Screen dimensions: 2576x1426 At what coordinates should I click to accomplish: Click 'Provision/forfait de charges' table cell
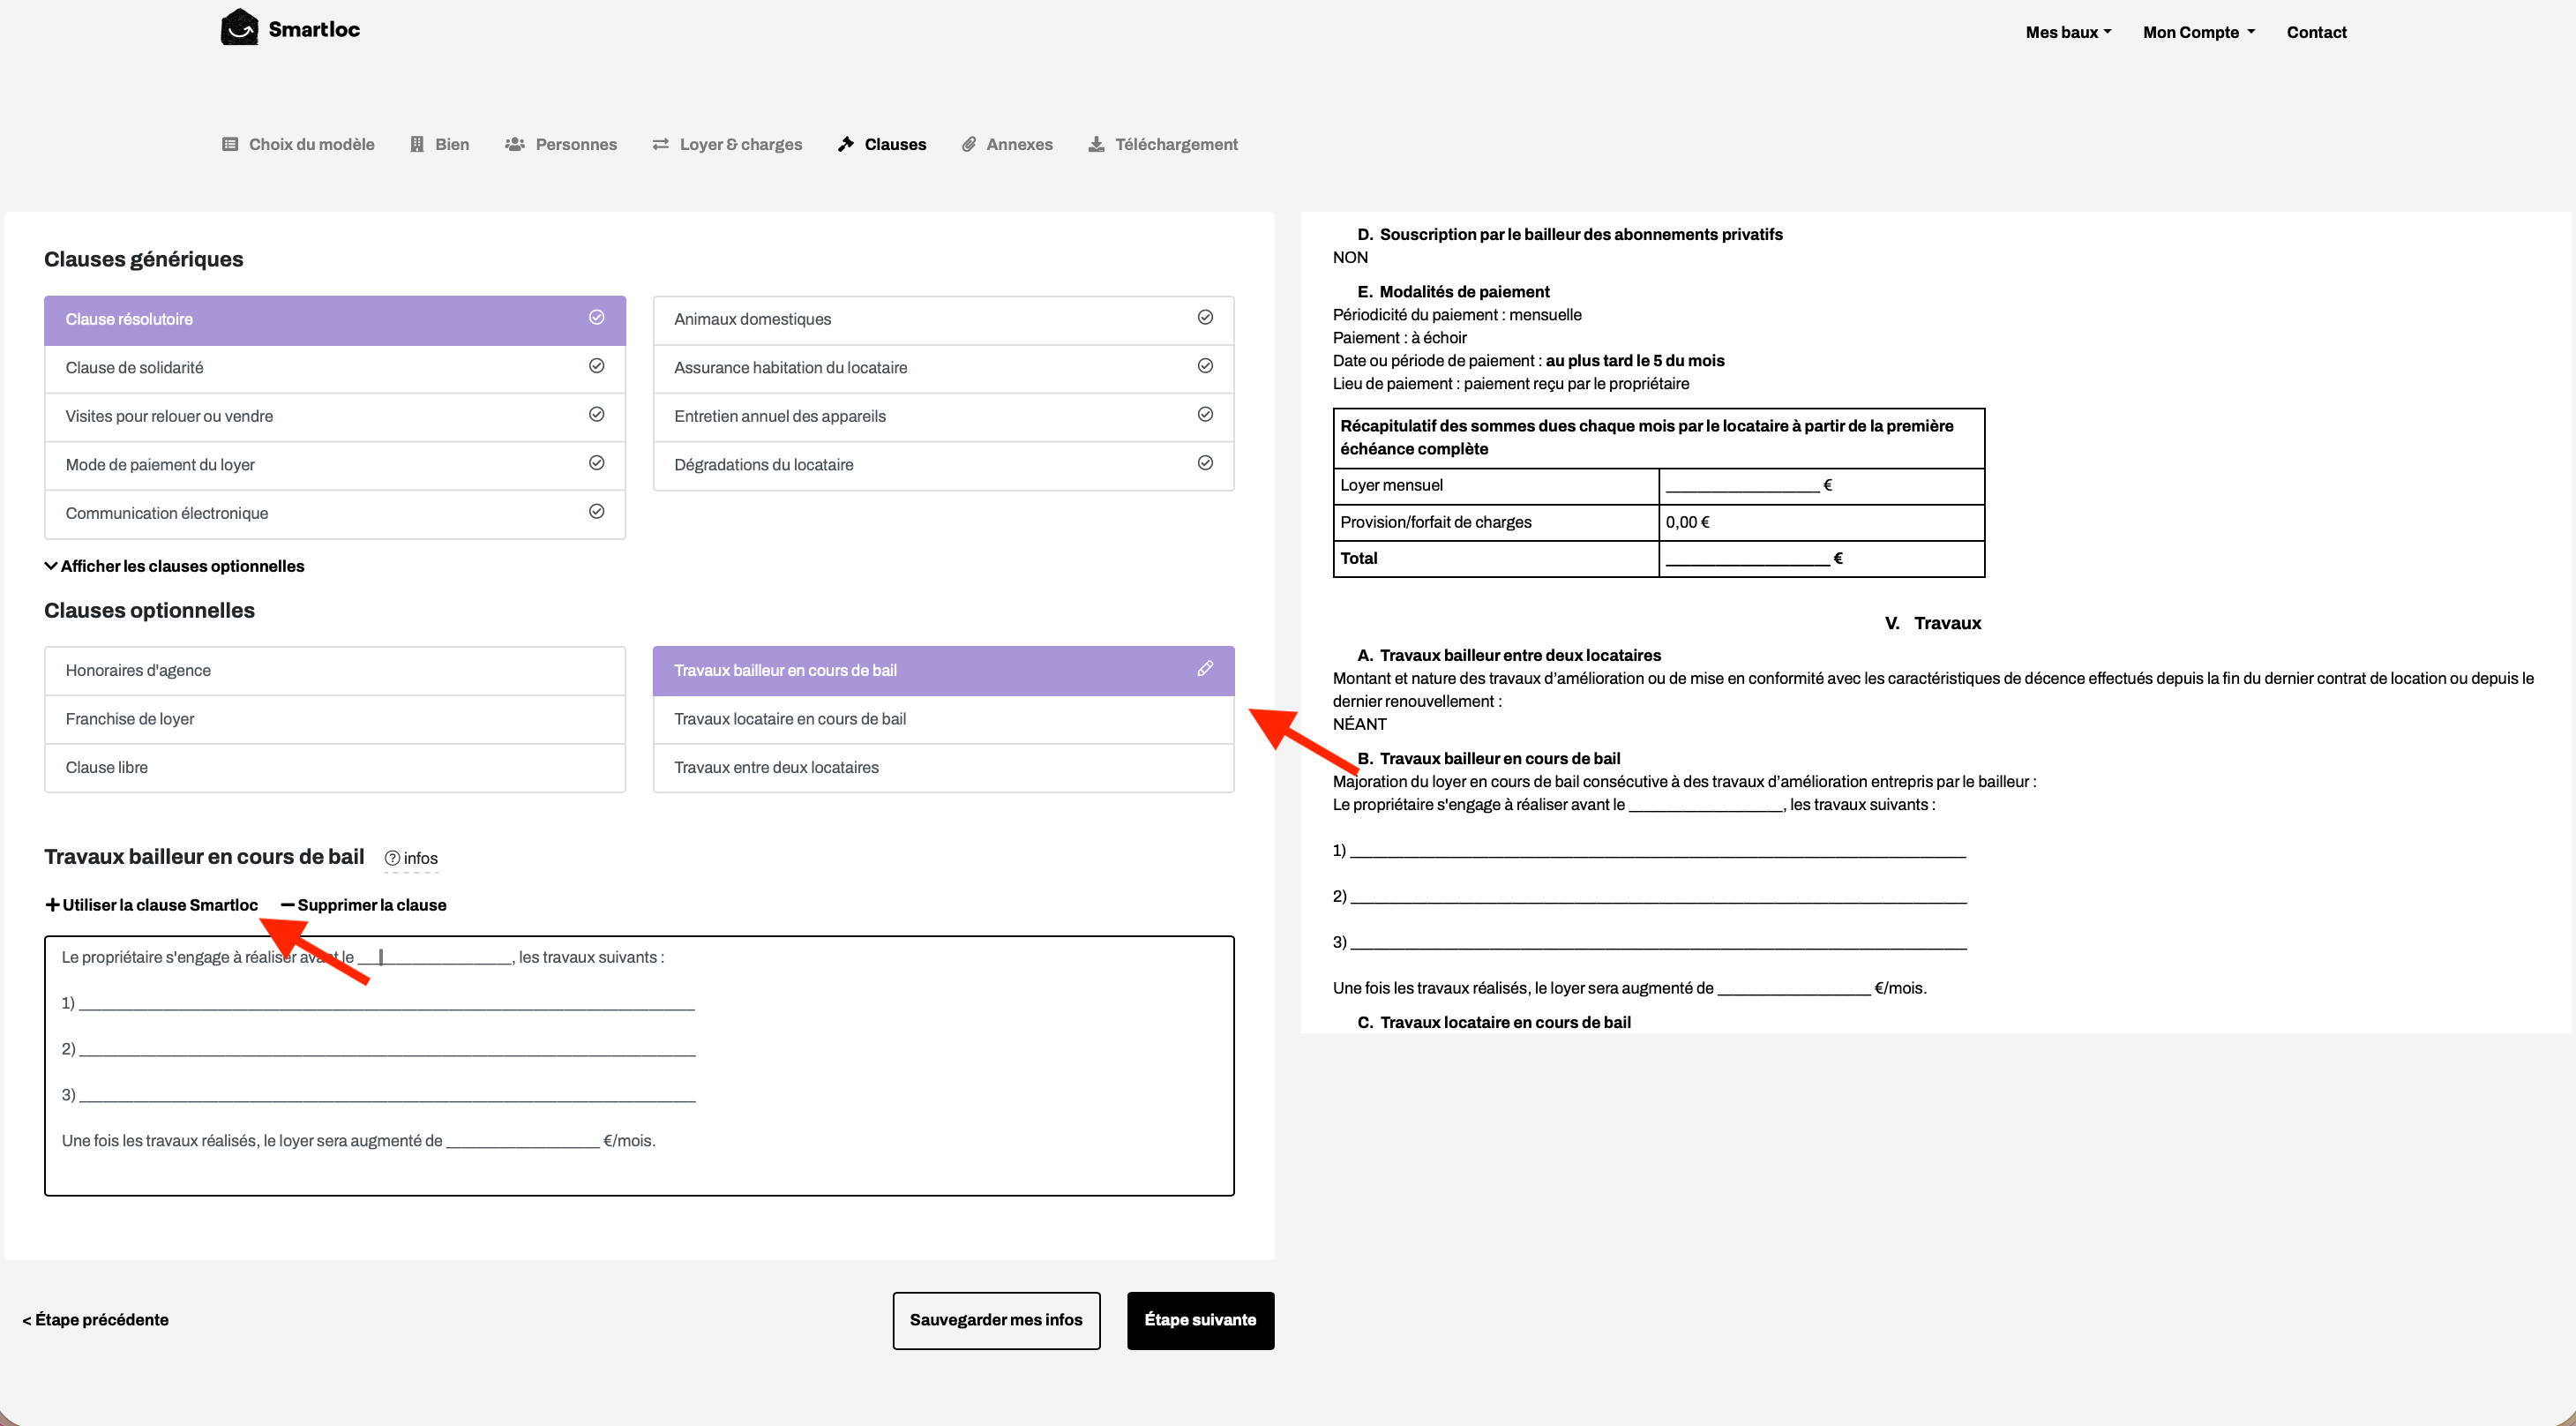pyautogui.click(x=1496, y=522)
